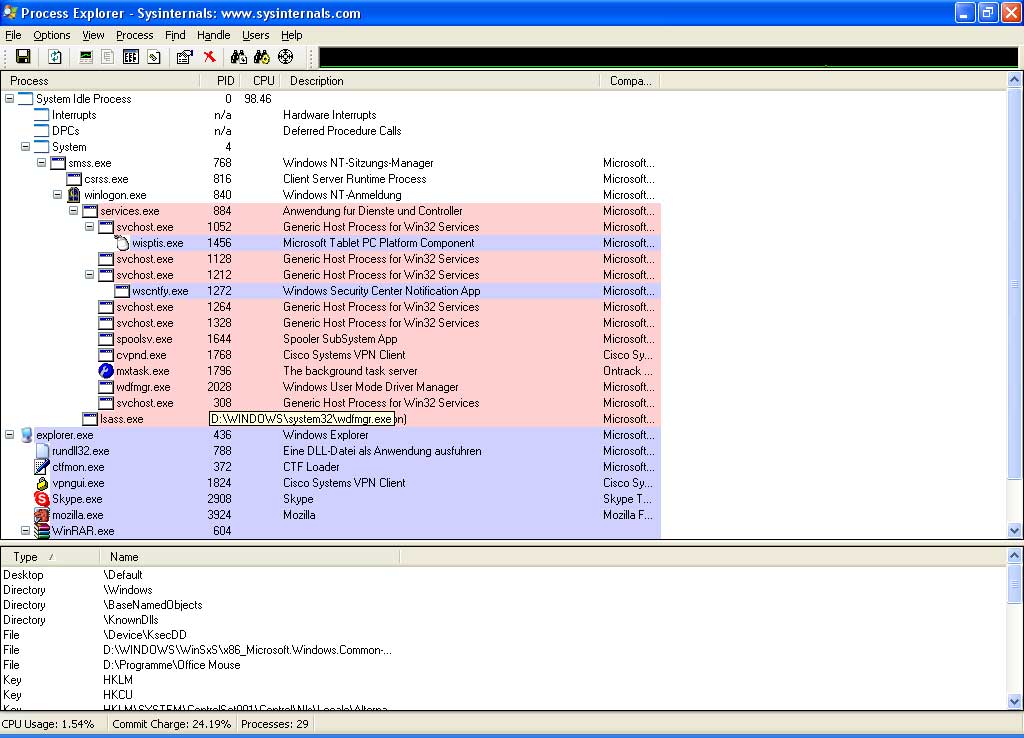Image resolution: width=1024 pixels, height=738 pixels.
Task: Click the winlogon.exe process icon
Action: [x=74, y=195]
